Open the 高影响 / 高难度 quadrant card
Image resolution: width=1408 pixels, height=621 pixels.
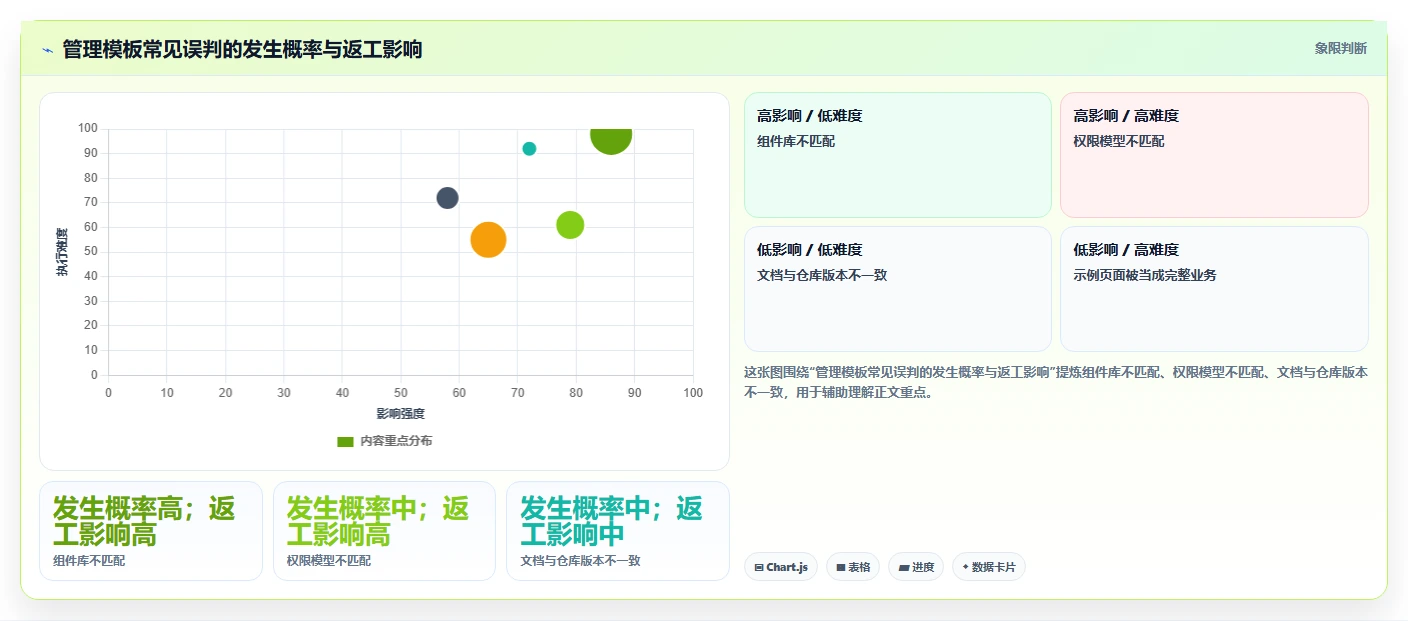tap(1214, 155)
